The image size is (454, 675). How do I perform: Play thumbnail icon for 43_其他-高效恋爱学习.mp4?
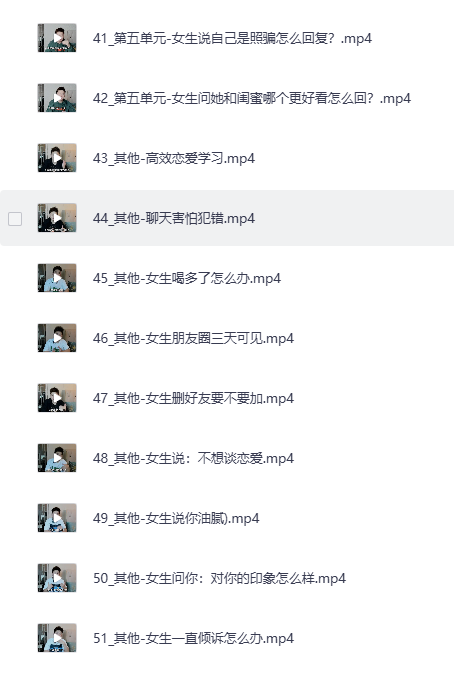[x=57, y=158]
